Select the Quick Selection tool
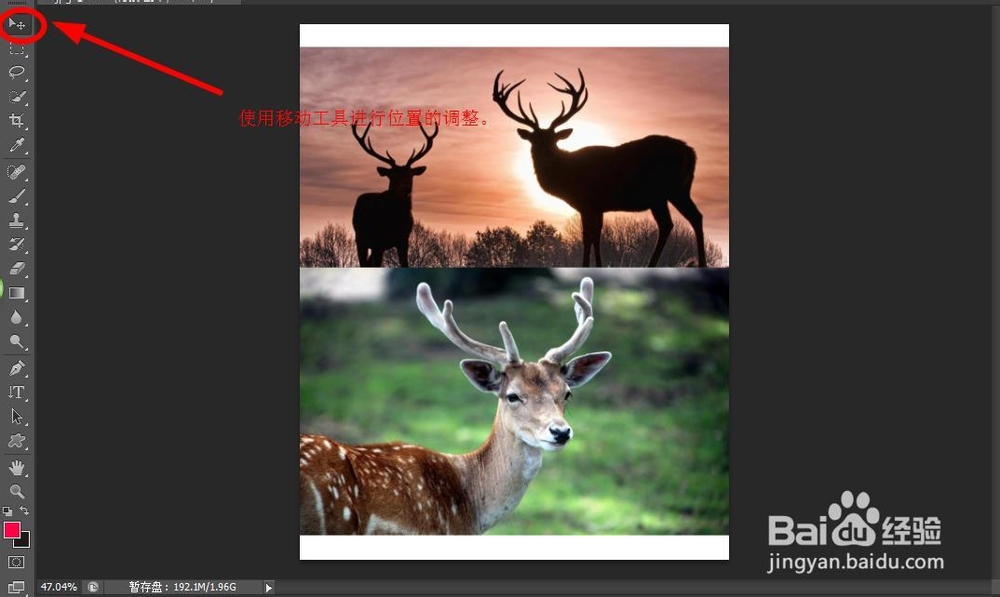The width and height of the screenshot is (1000, 597). pyautogui.click(x=17, y=97)
